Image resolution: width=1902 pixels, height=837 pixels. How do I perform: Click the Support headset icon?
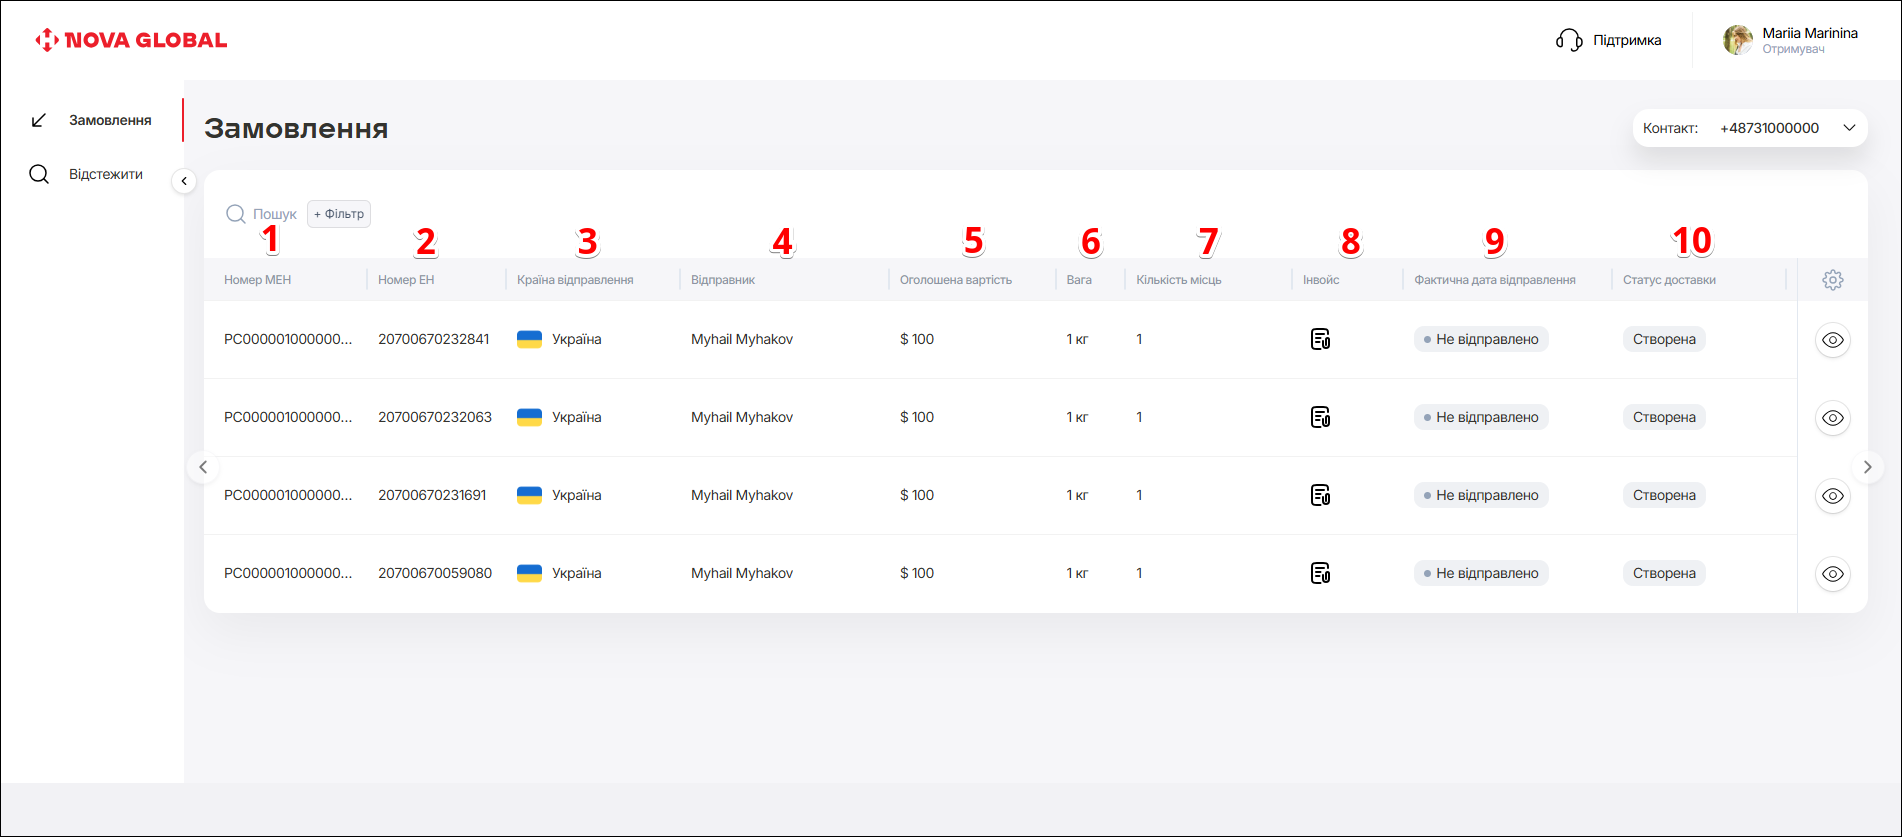[x=1568, y=40]
